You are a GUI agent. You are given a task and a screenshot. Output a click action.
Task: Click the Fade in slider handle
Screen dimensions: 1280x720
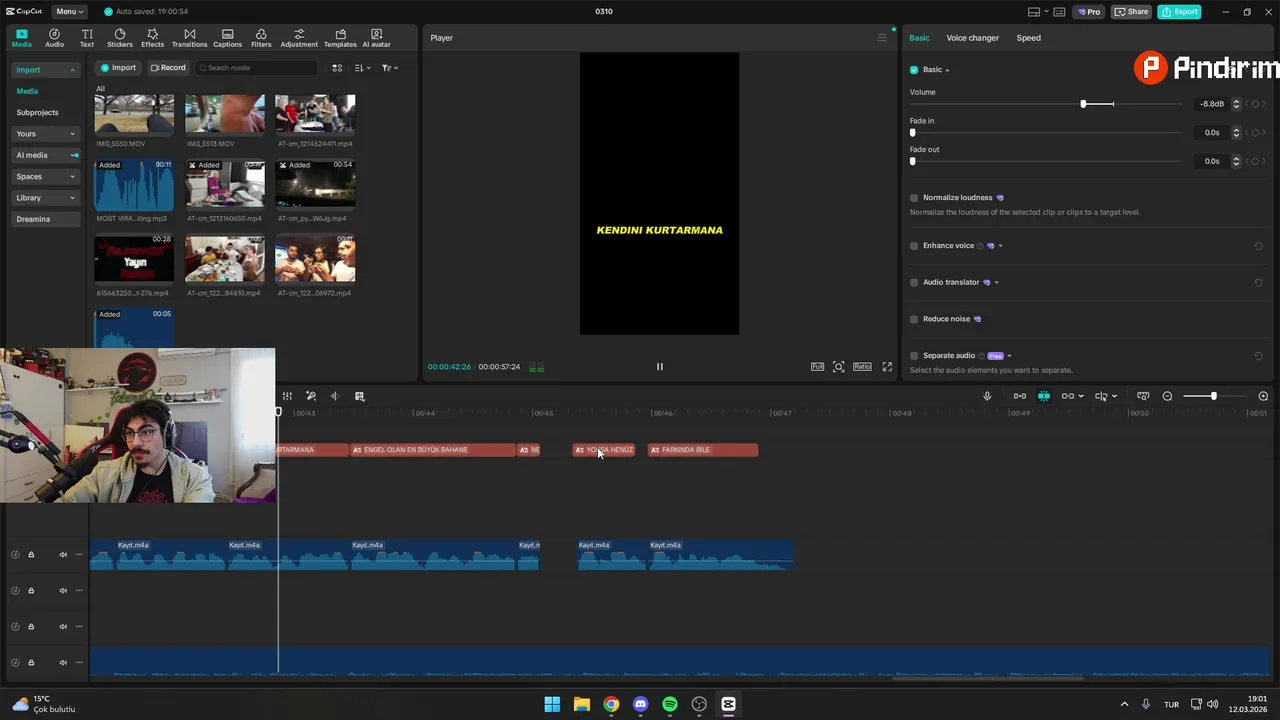[x=912, y=133]
